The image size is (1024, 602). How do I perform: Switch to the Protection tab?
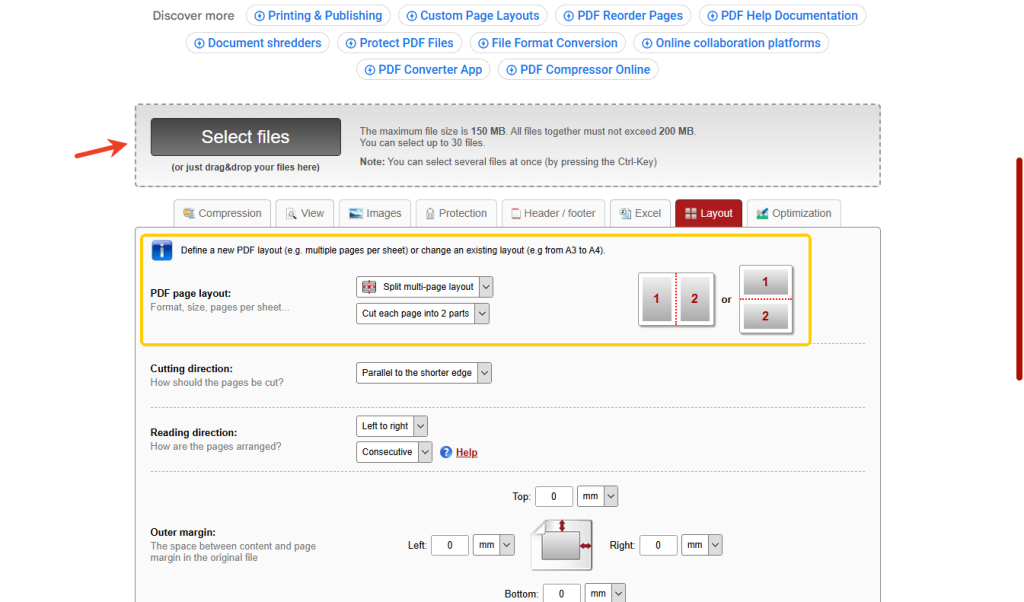[456, 213]
